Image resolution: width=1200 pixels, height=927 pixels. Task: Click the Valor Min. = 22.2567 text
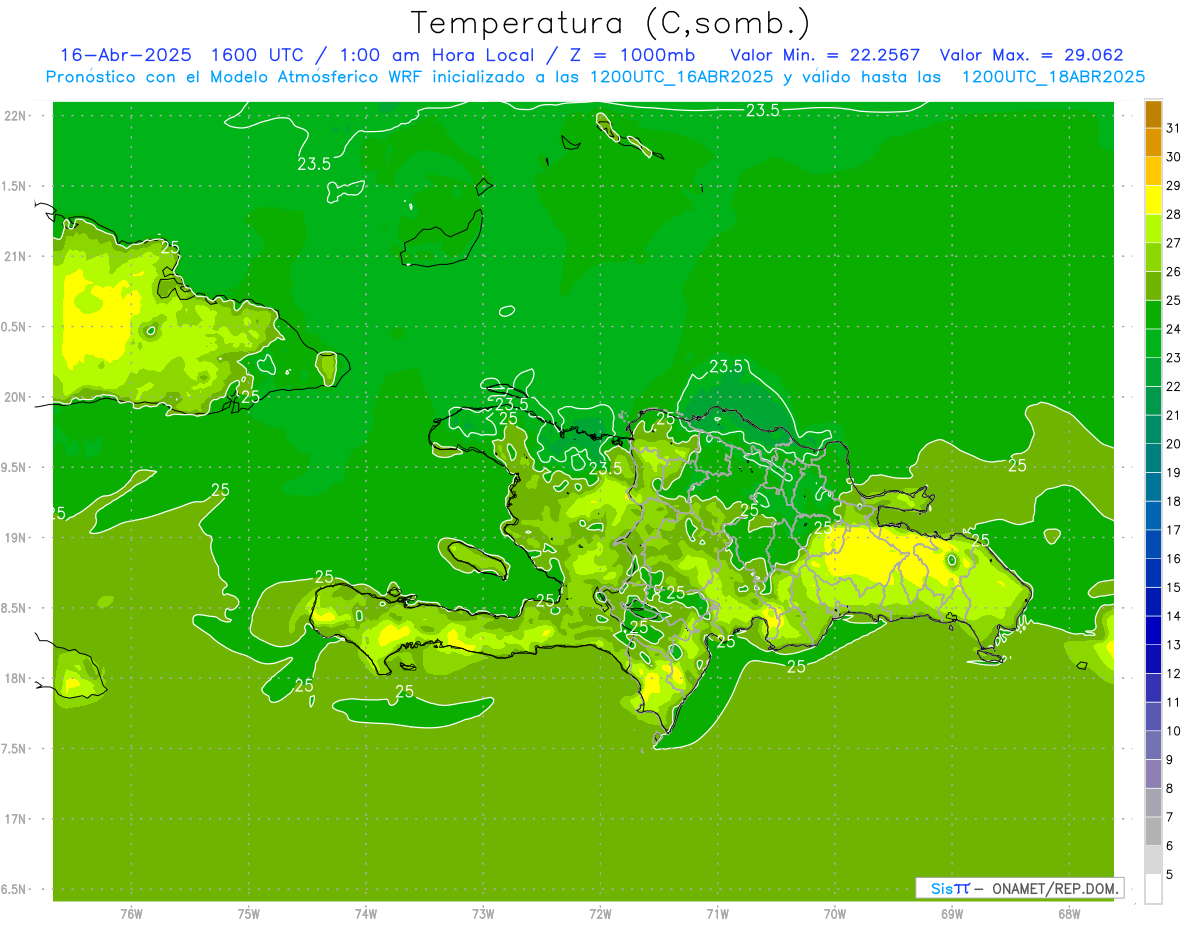pos(825,55)
